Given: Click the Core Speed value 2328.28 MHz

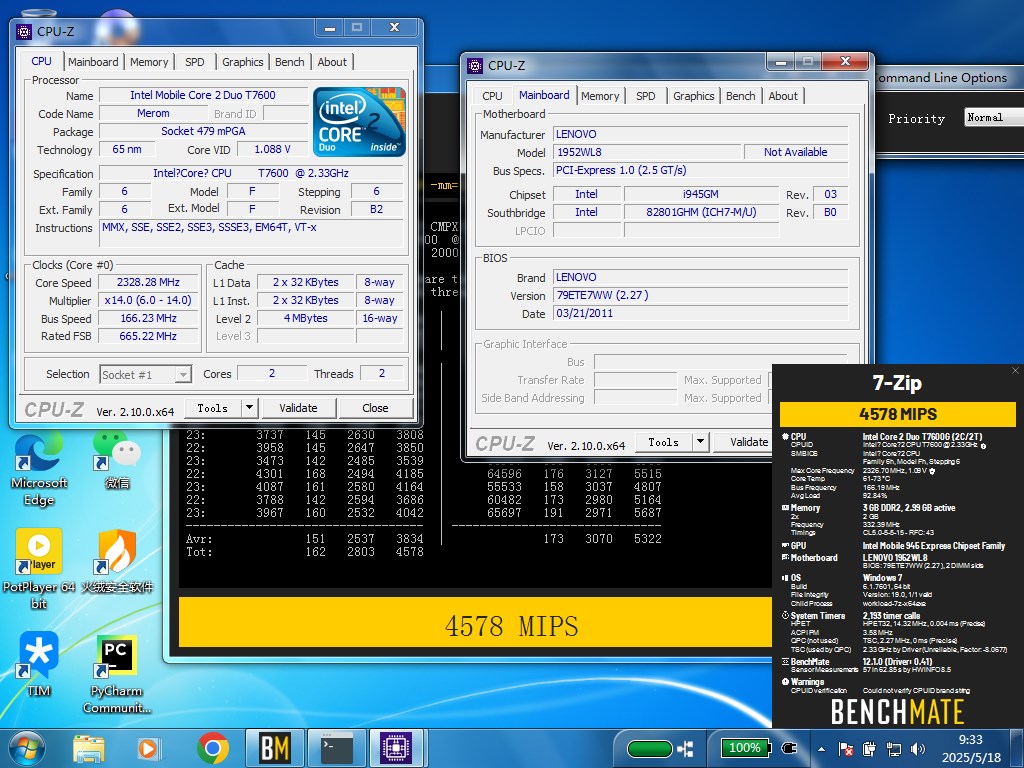Looking at the screenshot, I should [x=148, y=282].
